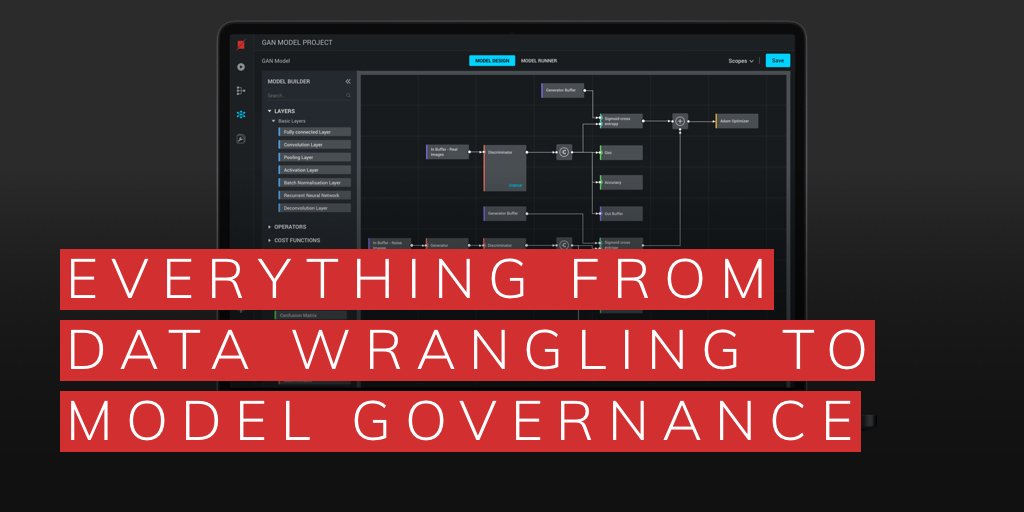Image resolution: width=1024 pixels, height=512 pixels.
Task: Select Batch Normalisation Layer block
Action: pyautogui.click(x=314, y=183)
